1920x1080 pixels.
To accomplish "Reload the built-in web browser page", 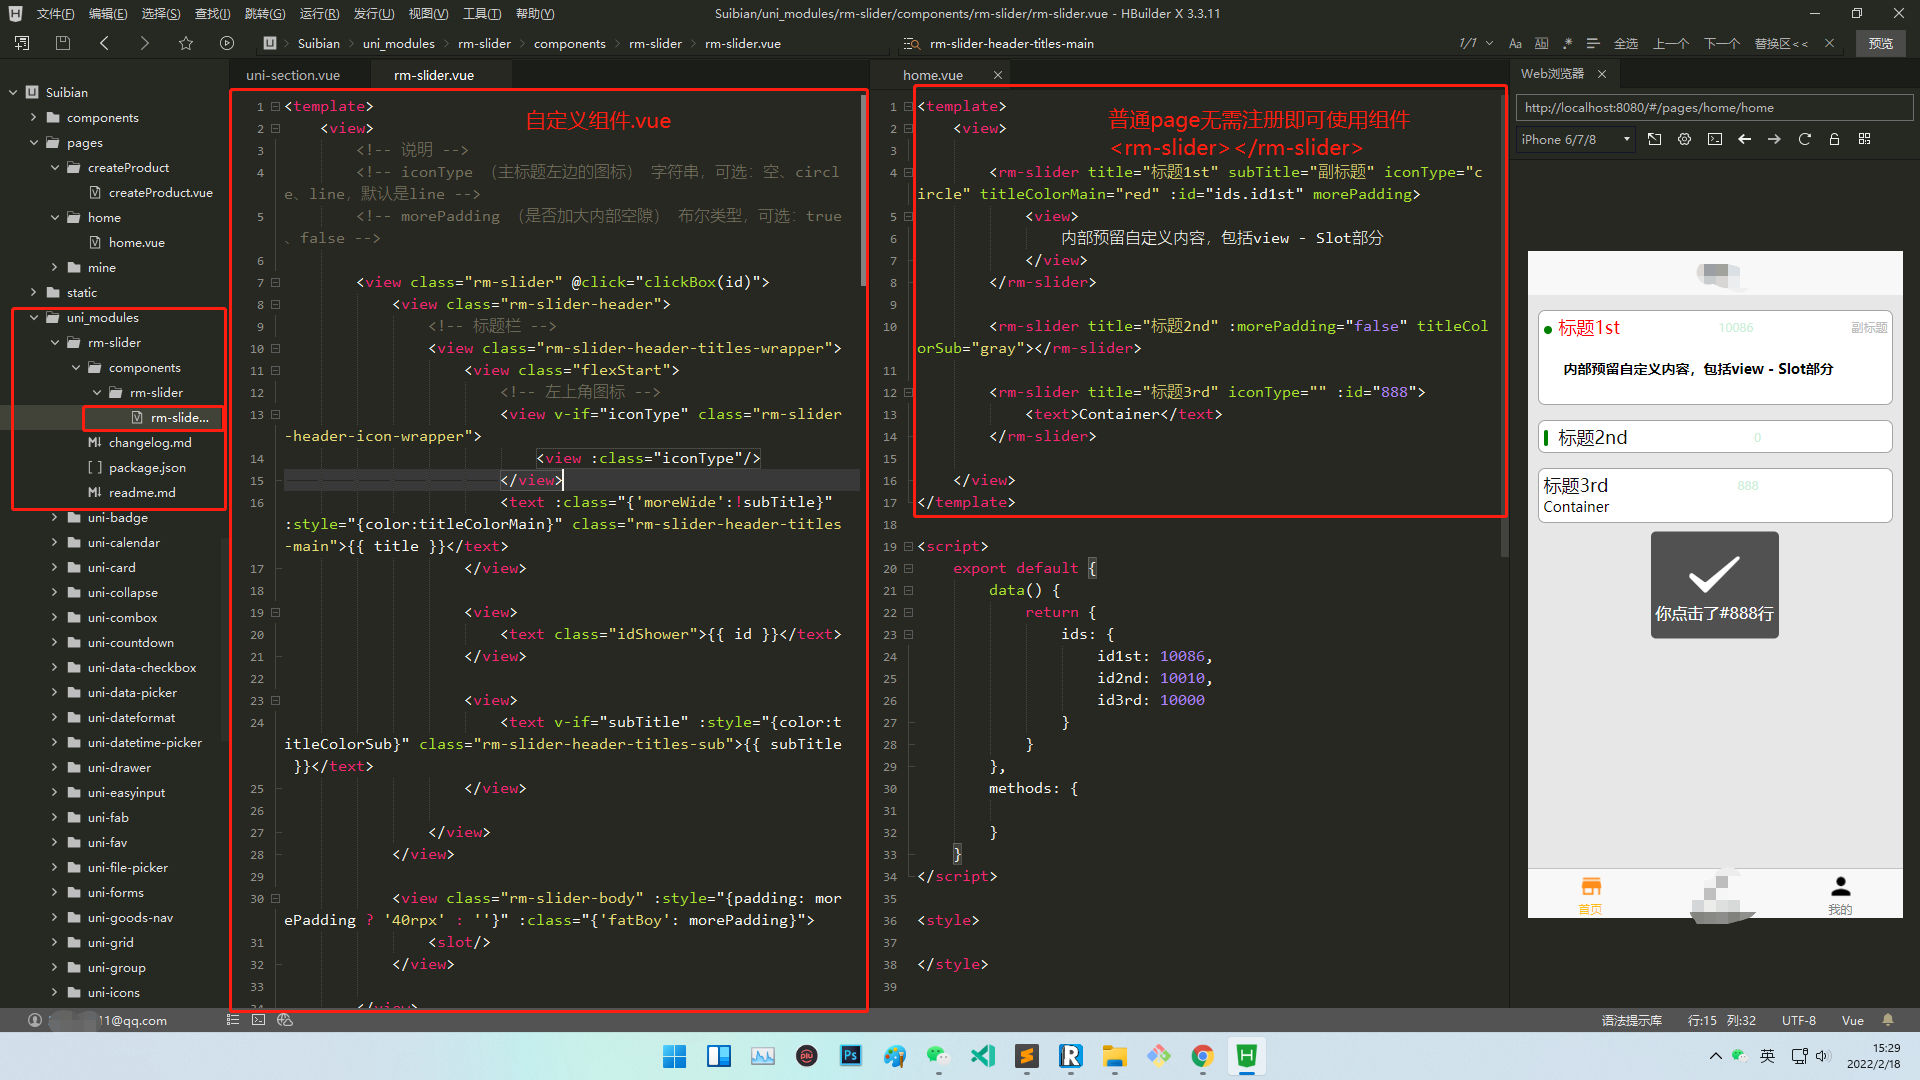I will click(x=1805, y=139).
